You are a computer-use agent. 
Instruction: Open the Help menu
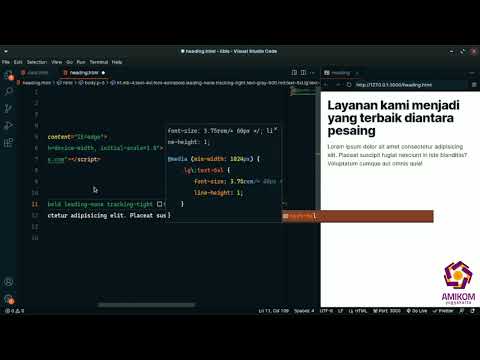coord(117,62)
